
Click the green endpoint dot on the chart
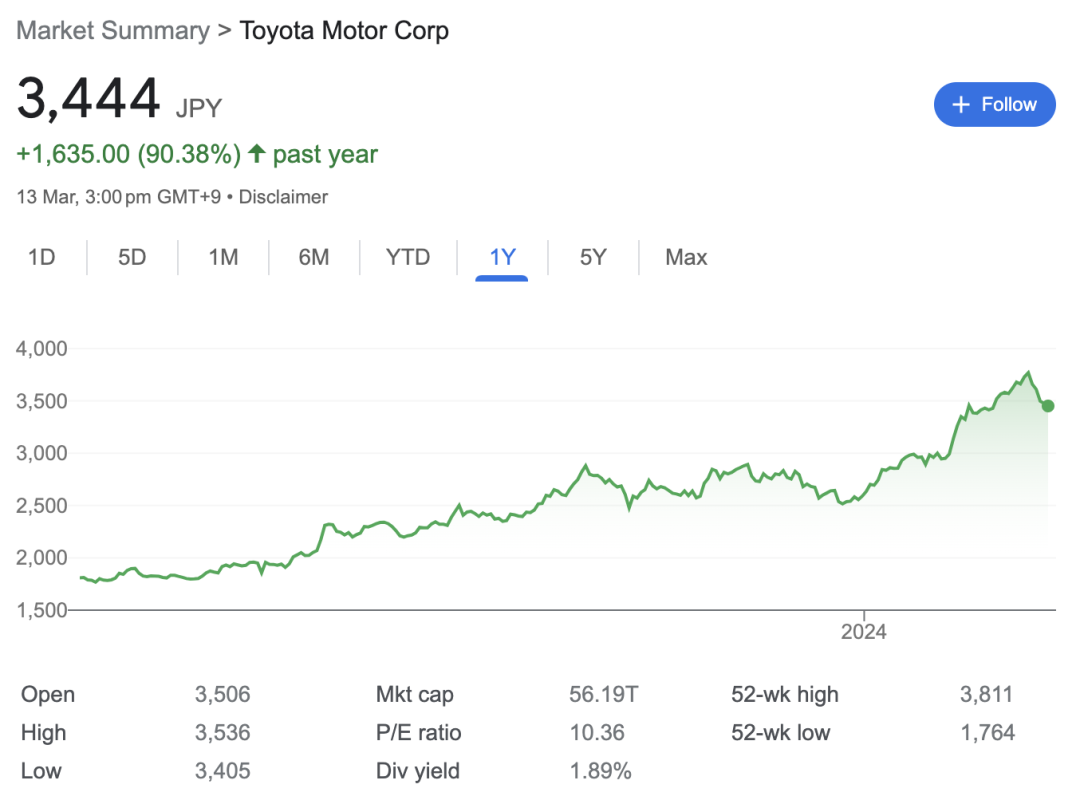(1047, 406)
